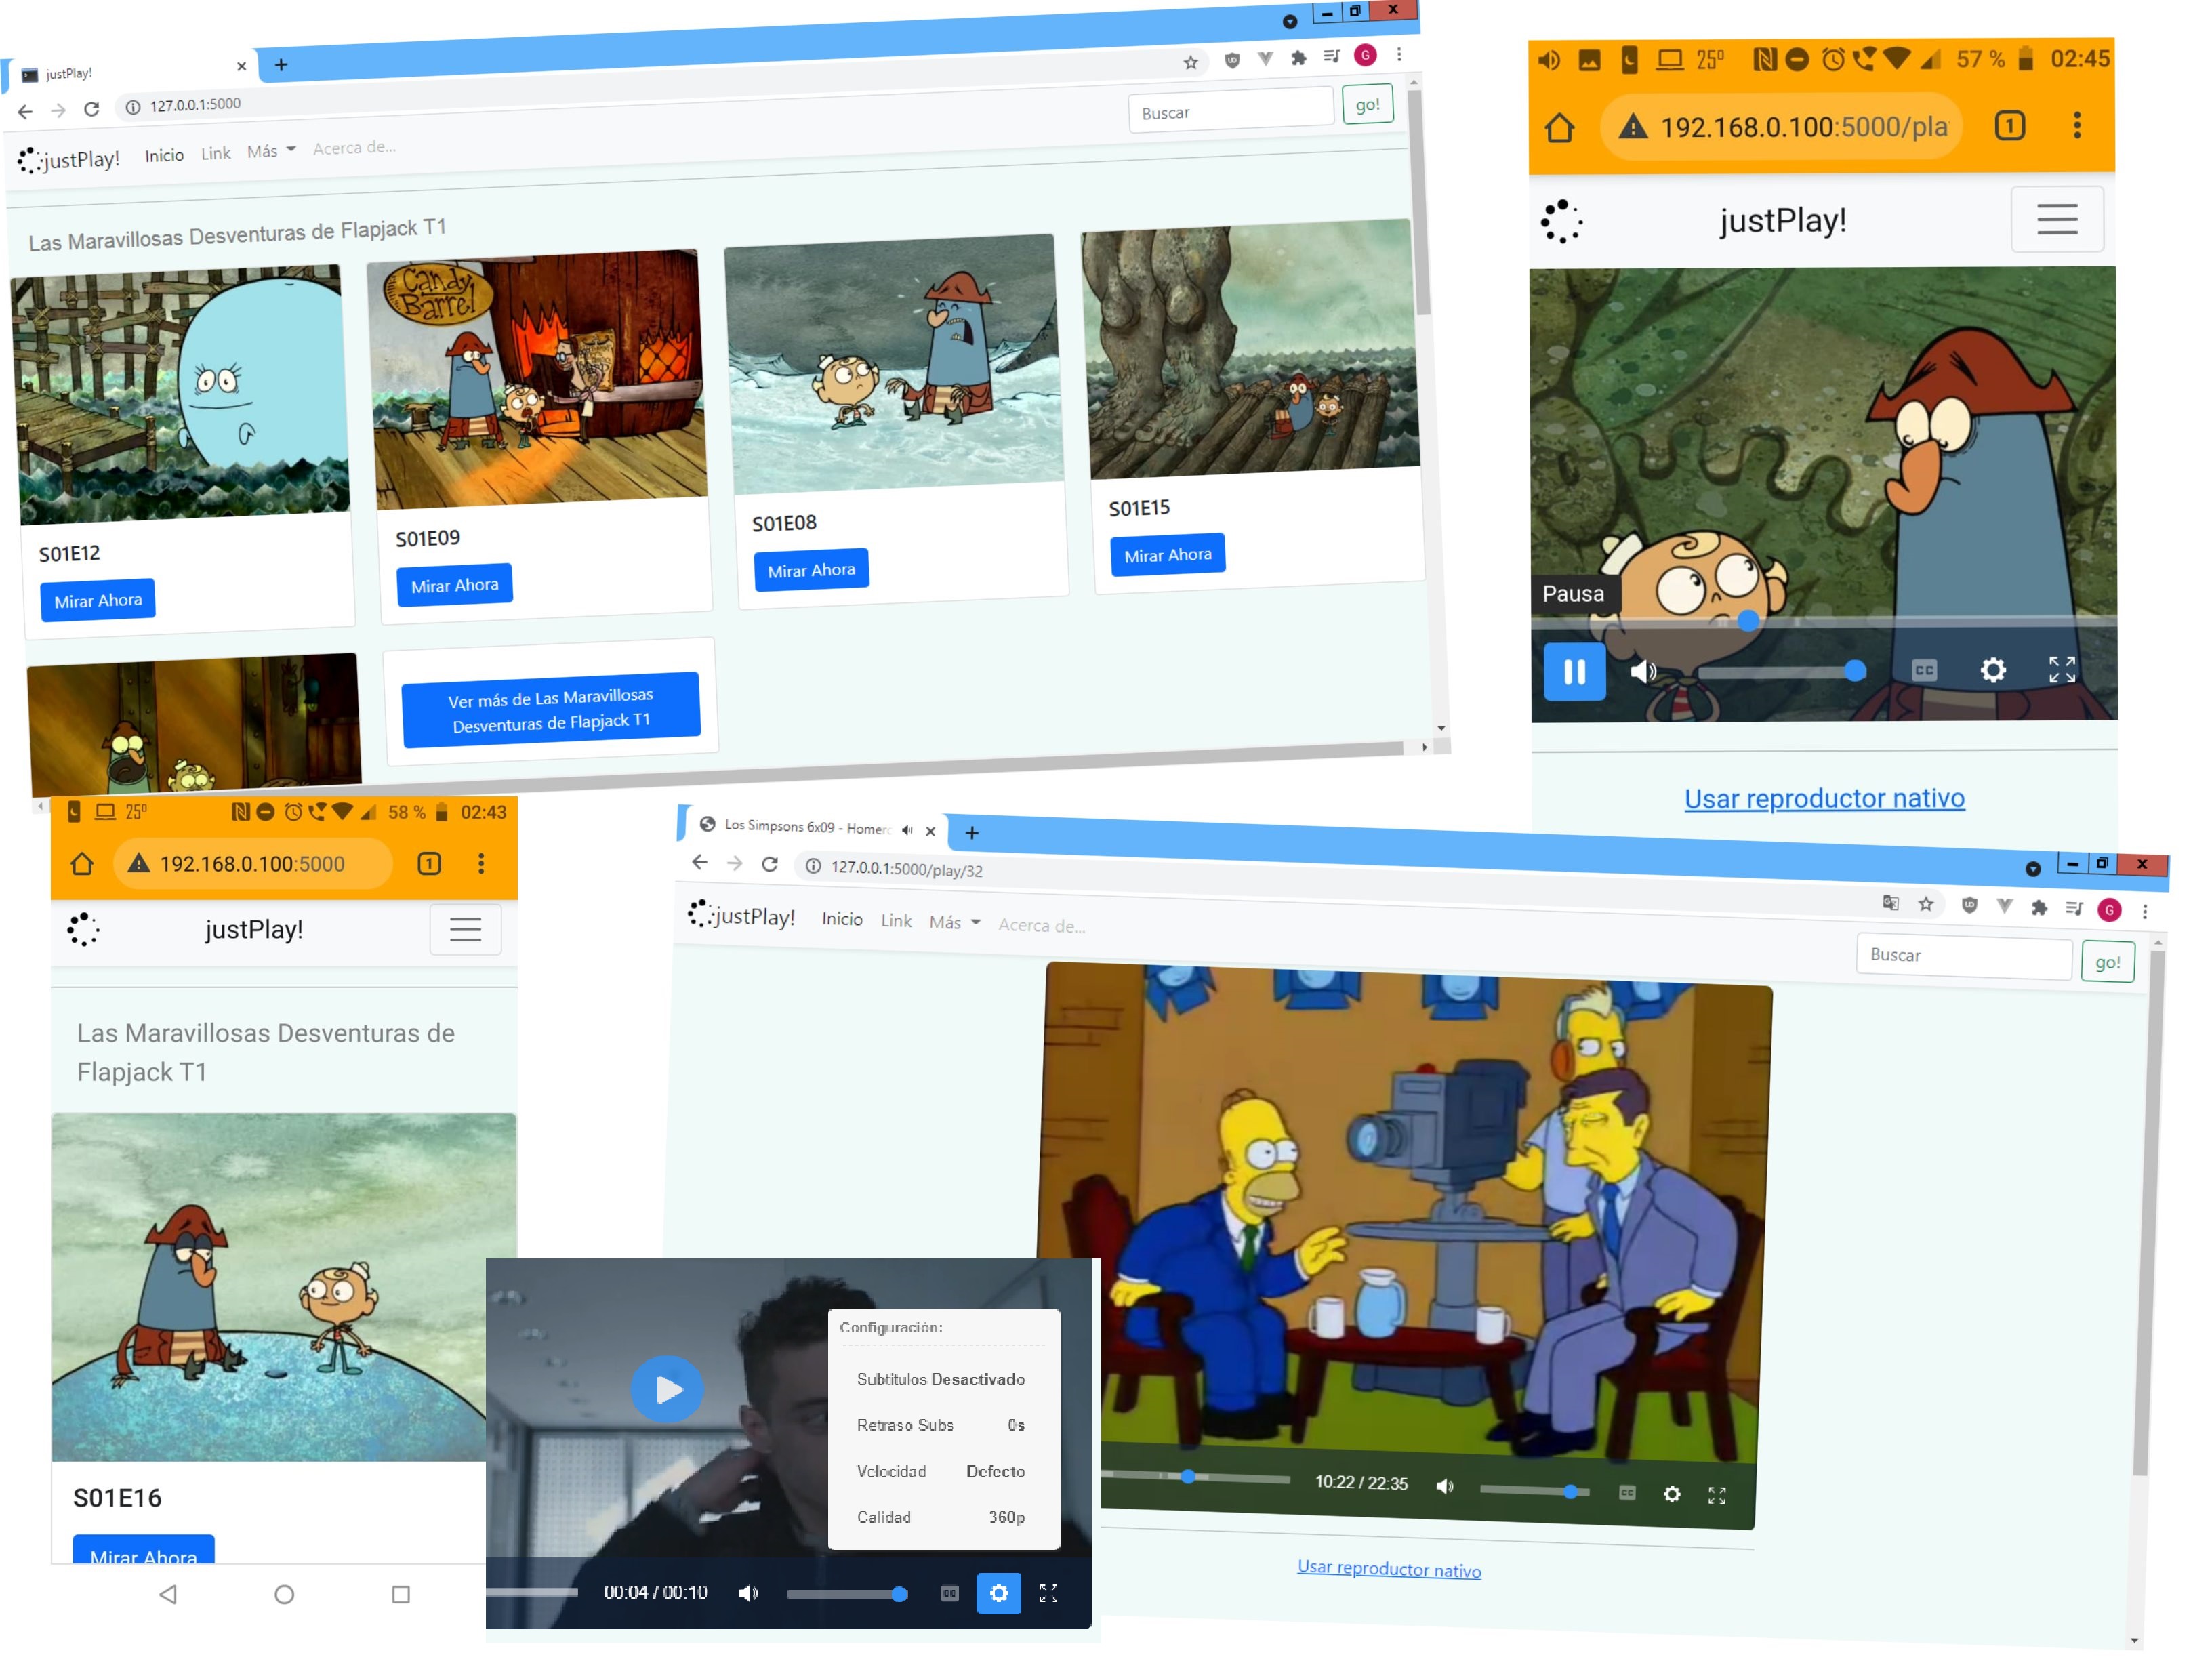Click the Buscar search field in the top browser

[x=1230, y=110]
